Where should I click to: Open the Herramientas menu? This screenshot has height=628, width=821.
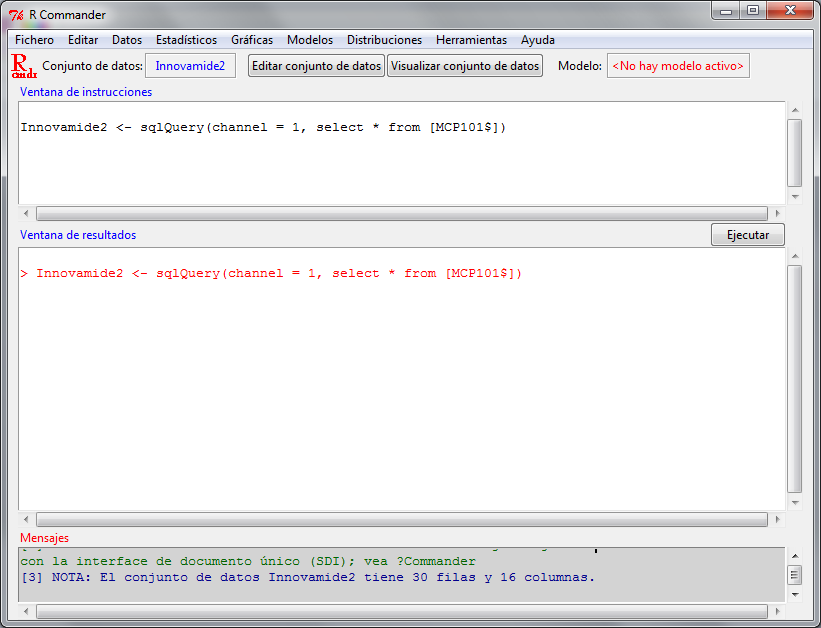point(471,40)
